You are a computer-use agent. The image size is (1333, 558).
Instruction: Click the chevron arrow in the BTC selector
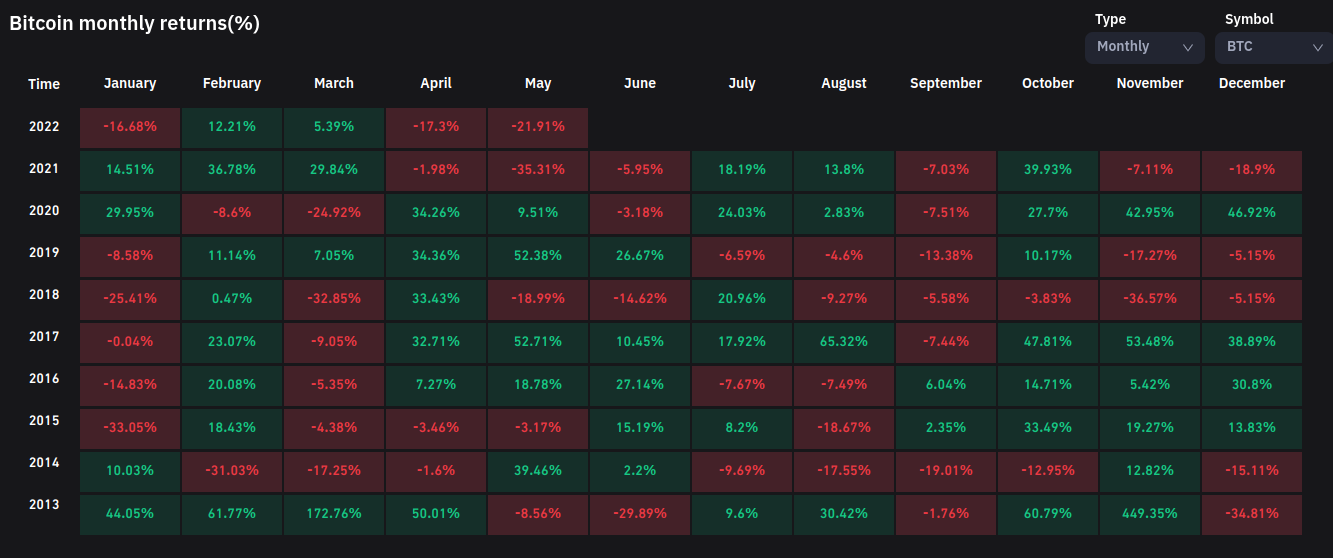pyautogui.click(x=1318, y=47)
